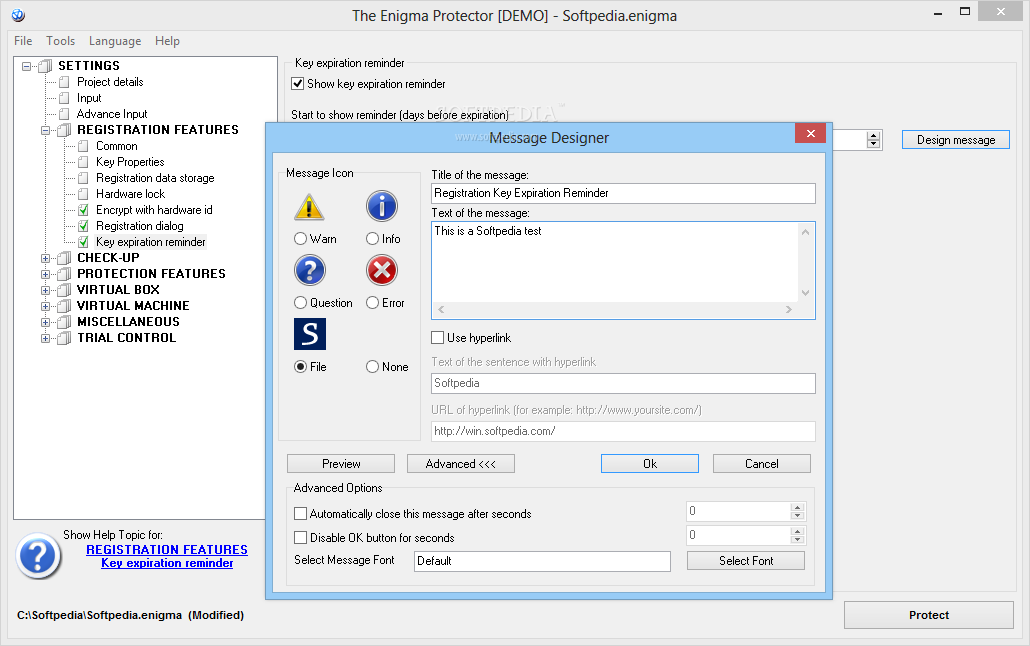1030x646 pixels.
Task: Collapse the REGISTRATION FEATURES node
Action: [x=45, y=130]
